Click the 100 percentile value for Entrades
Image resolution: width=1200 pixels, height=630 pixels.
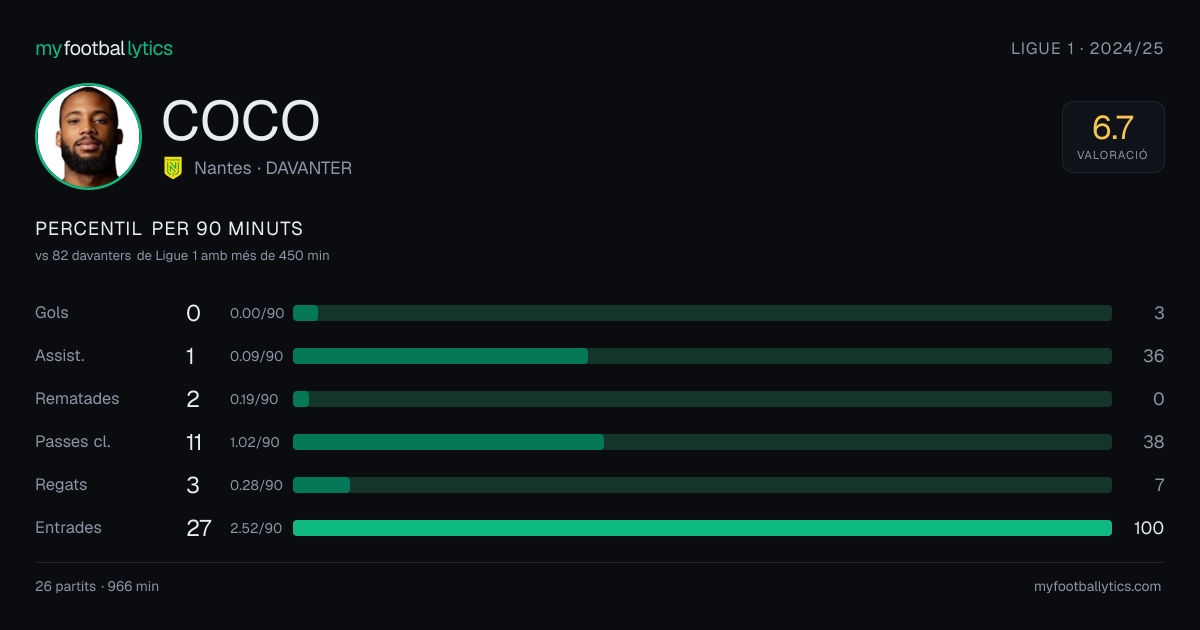pyautogui.click(x=1148, y=528)
